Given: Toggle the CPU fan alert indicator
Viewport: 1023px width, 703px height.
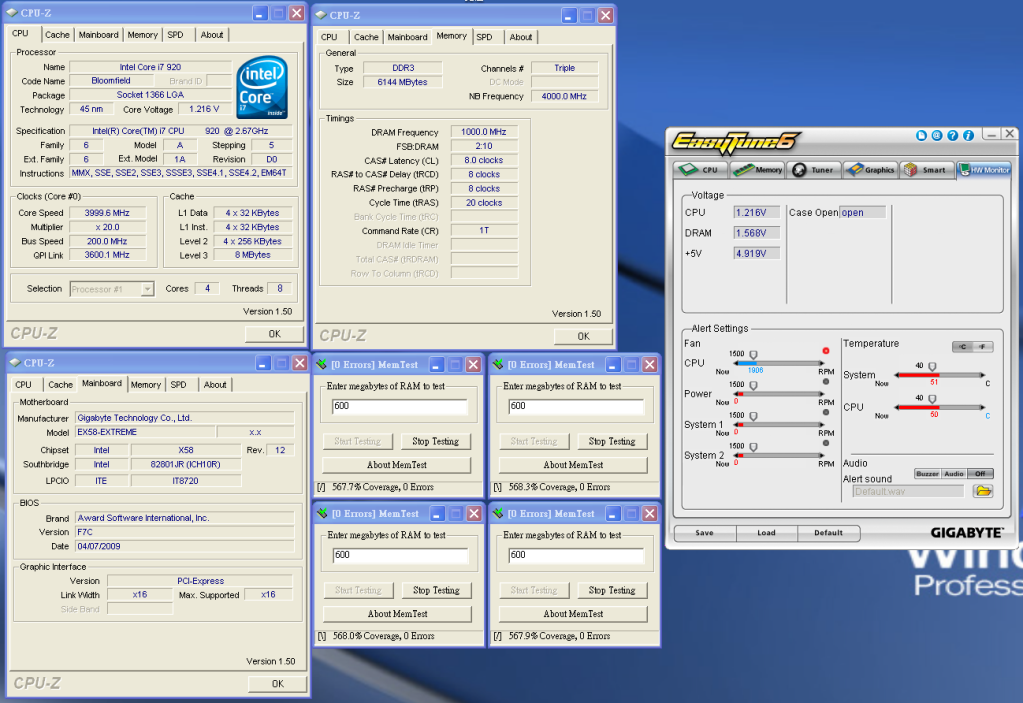Looking at the screenshot, I should 825,351.
